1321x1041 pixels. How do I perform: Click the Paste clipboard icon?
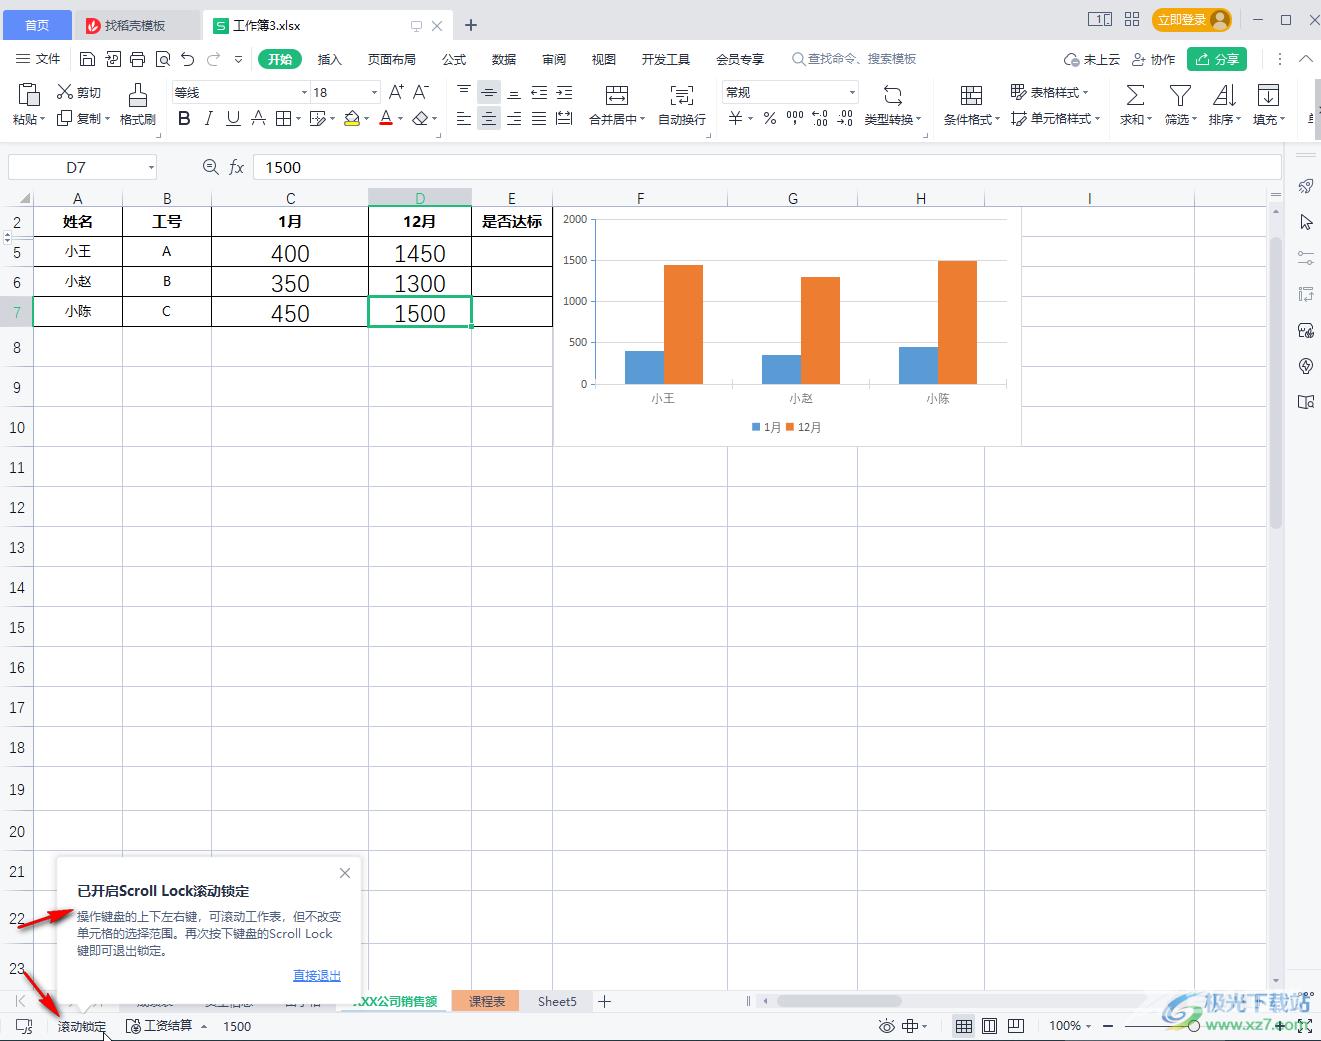[29, 94]
